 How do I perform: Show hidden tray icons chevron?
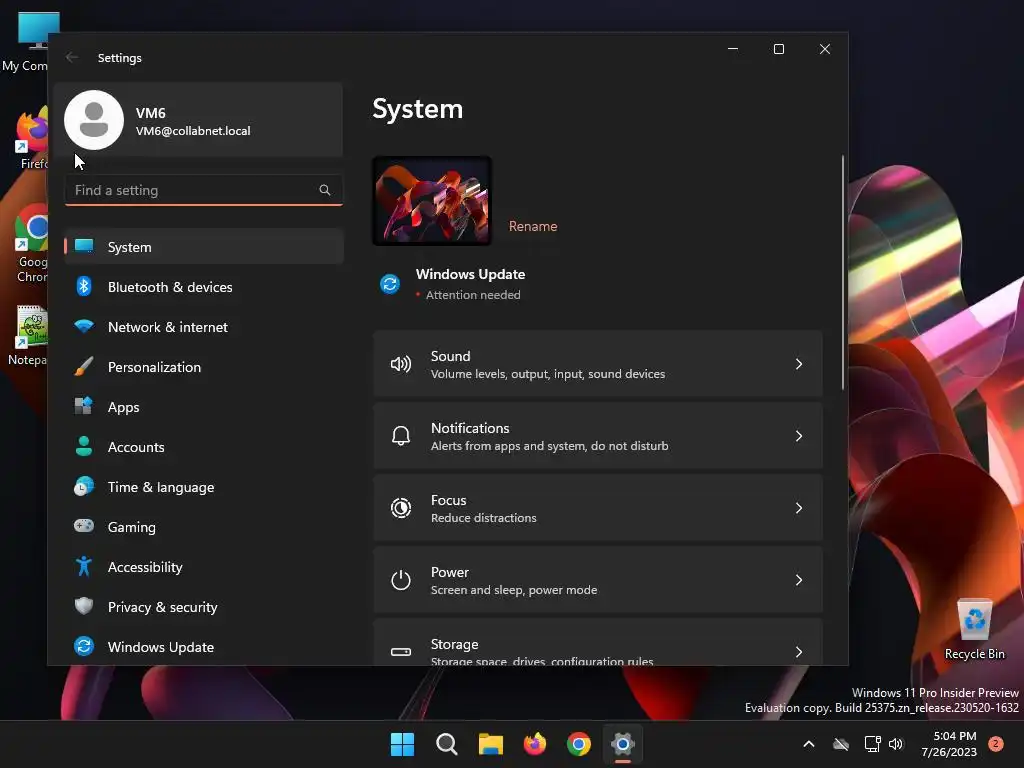[x=808, y=744]
